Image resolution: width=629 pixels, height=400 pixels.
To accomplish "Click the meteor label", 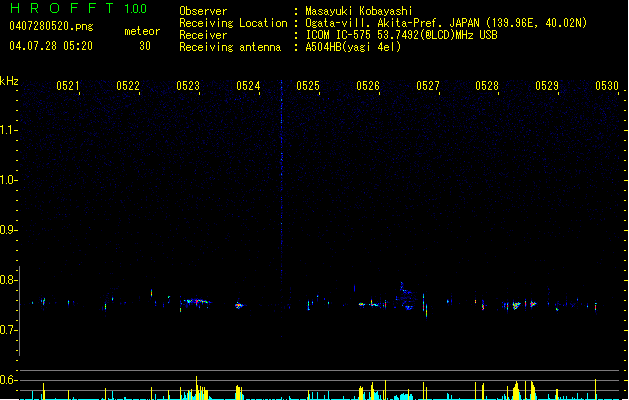I will click(142, 31).
